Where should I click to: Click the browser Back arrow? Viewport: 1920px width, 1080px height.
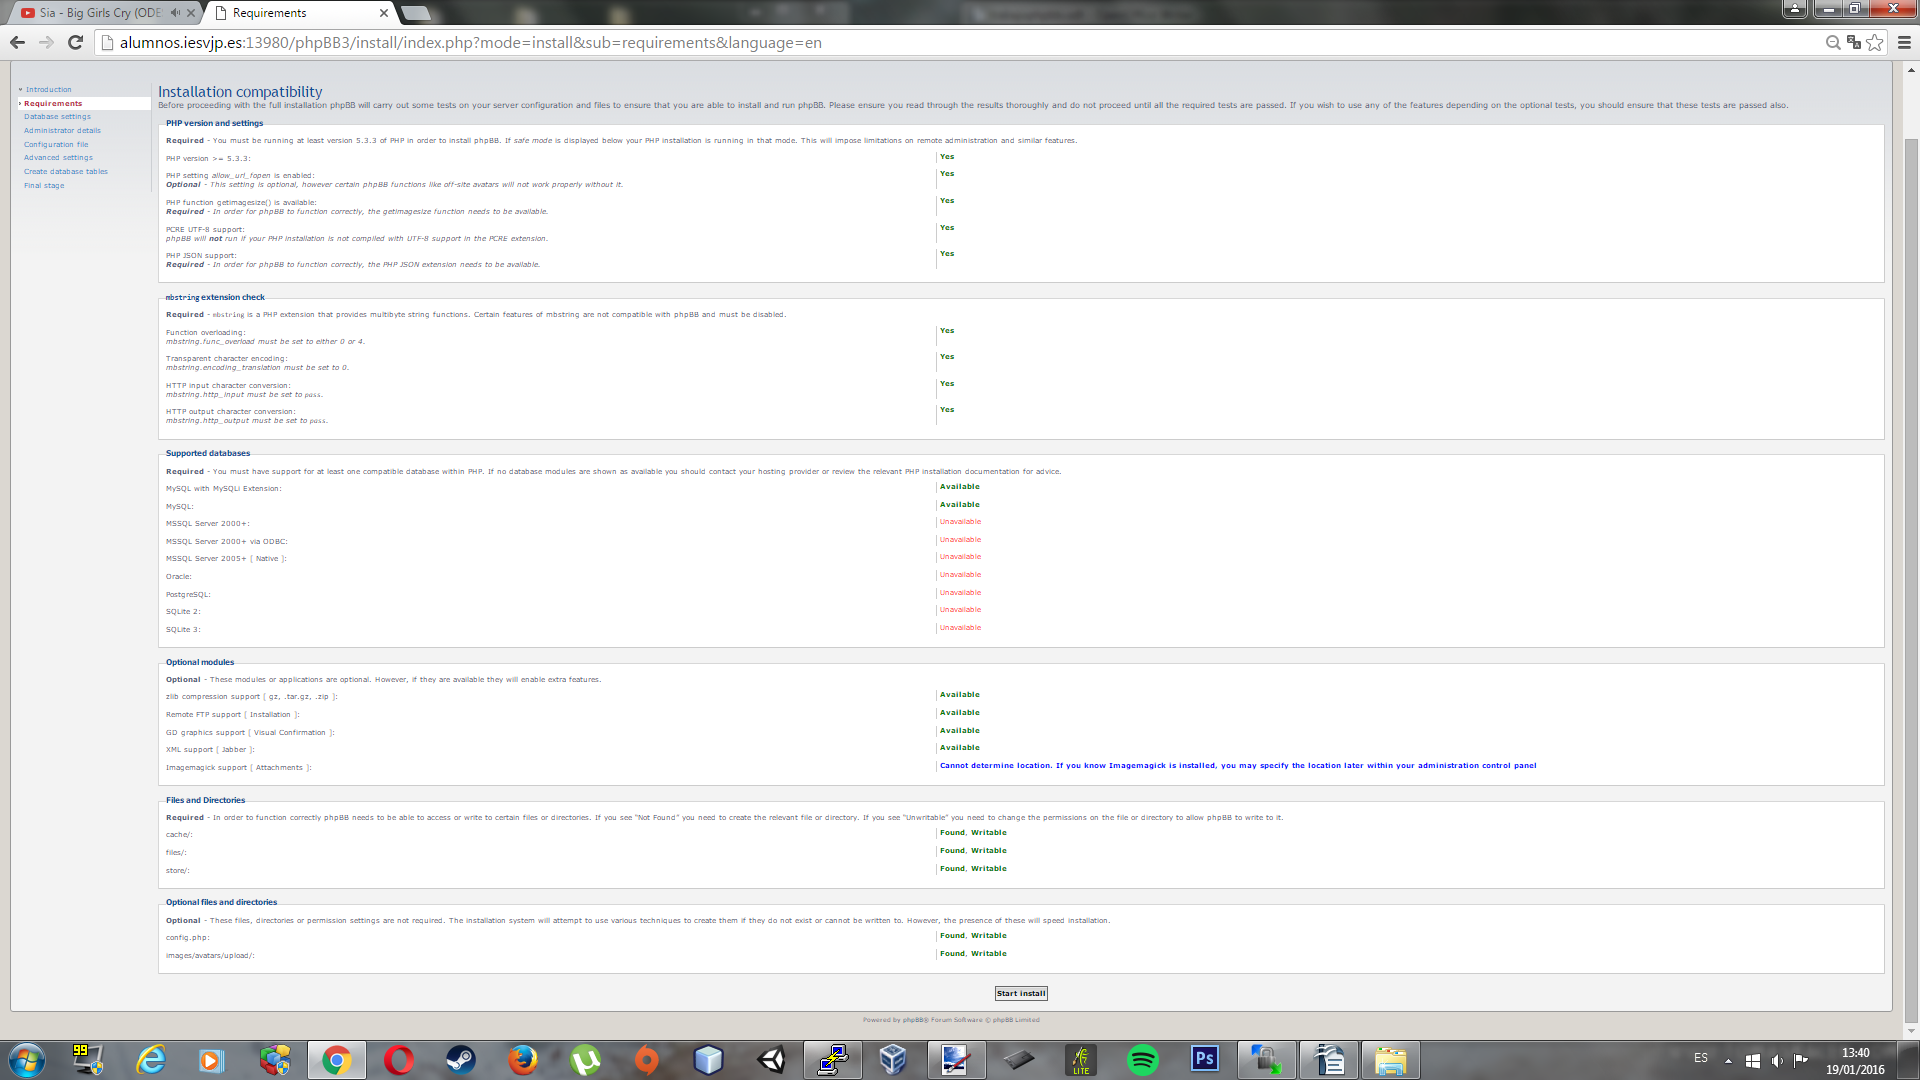pos(17,42)
